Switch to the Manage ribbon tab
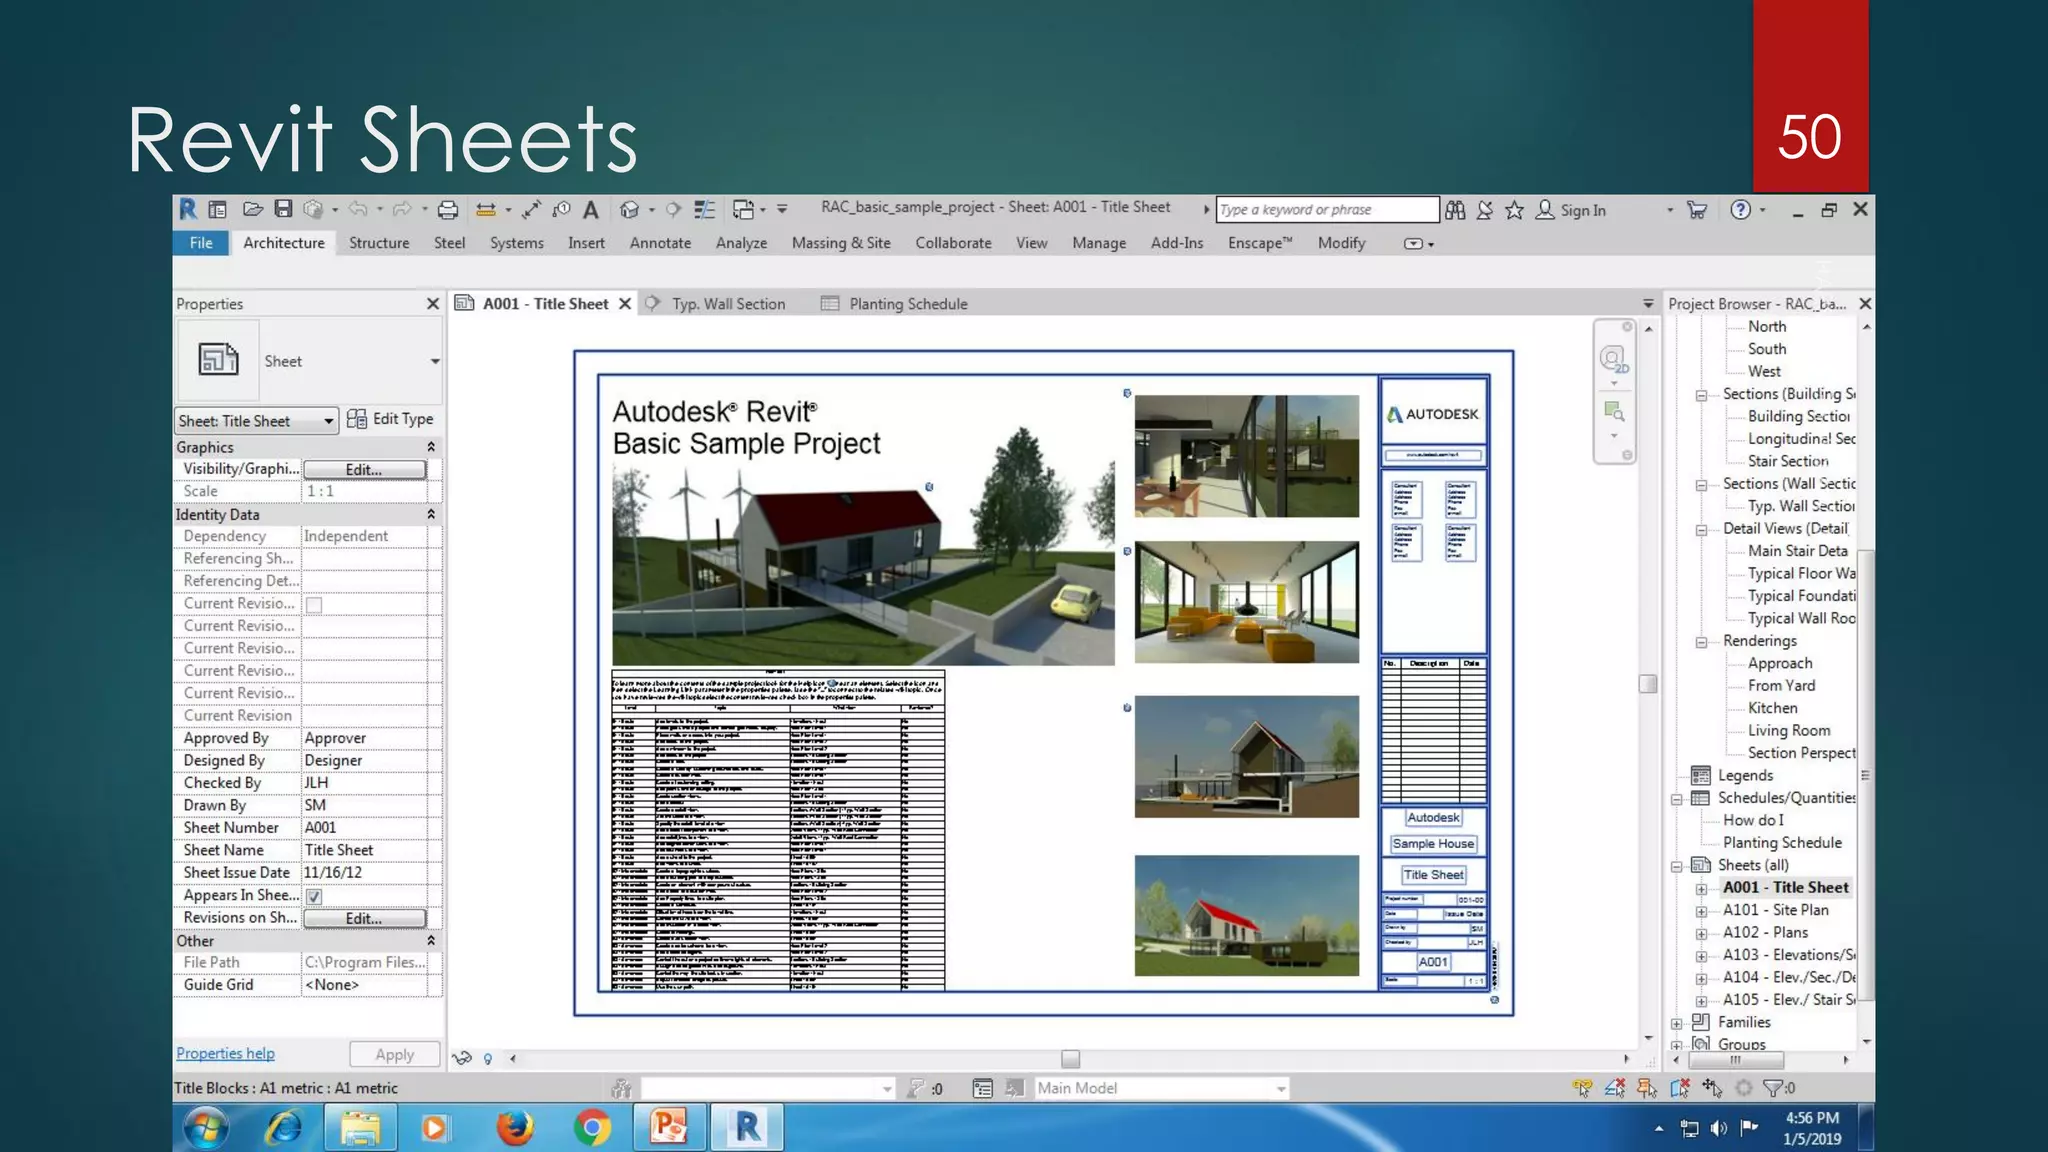The height and width of the screenshot is (1152, 2048). (x=1099, y=243)
